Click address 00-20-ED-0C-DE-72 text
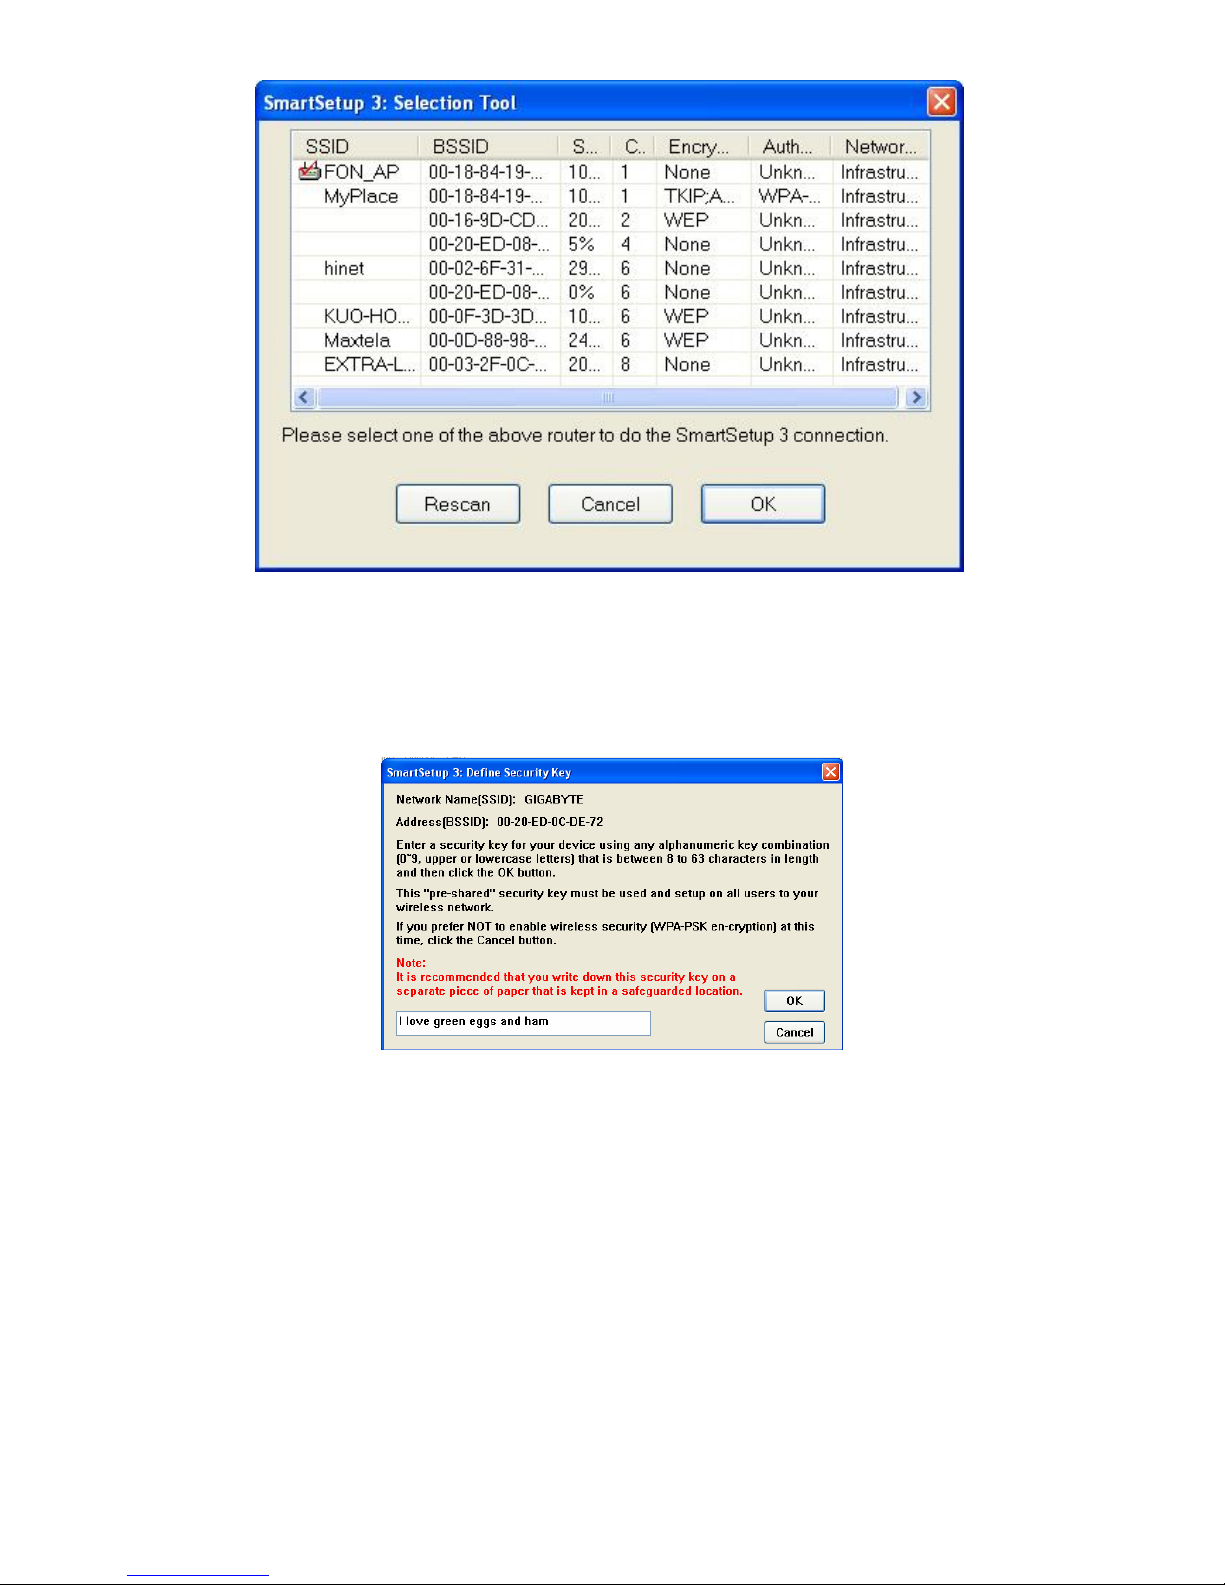 [550, 822]
